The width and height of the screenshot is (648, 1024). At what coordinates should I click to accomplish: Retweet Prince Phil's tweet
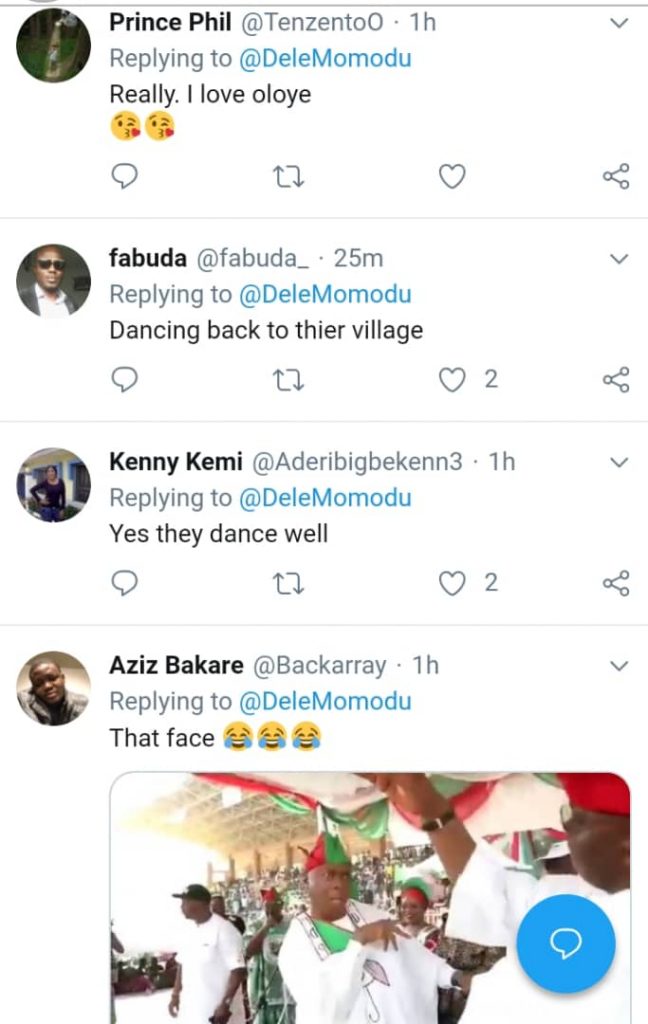288,177
